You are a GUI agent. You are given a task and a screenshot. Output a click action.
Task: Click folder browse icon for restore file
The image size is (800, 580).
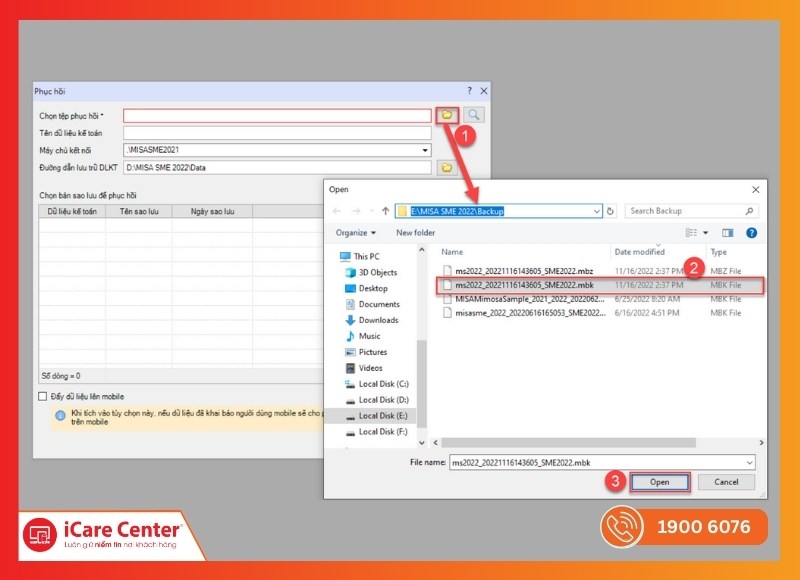(x=447, y=115)
